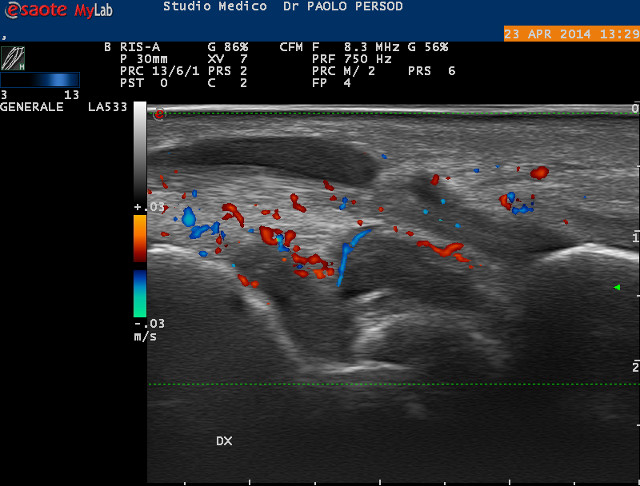Viewport: 640px width, 486px height.
Task: Click the blue-green Doppler color scale
Action: pos(140,293)
